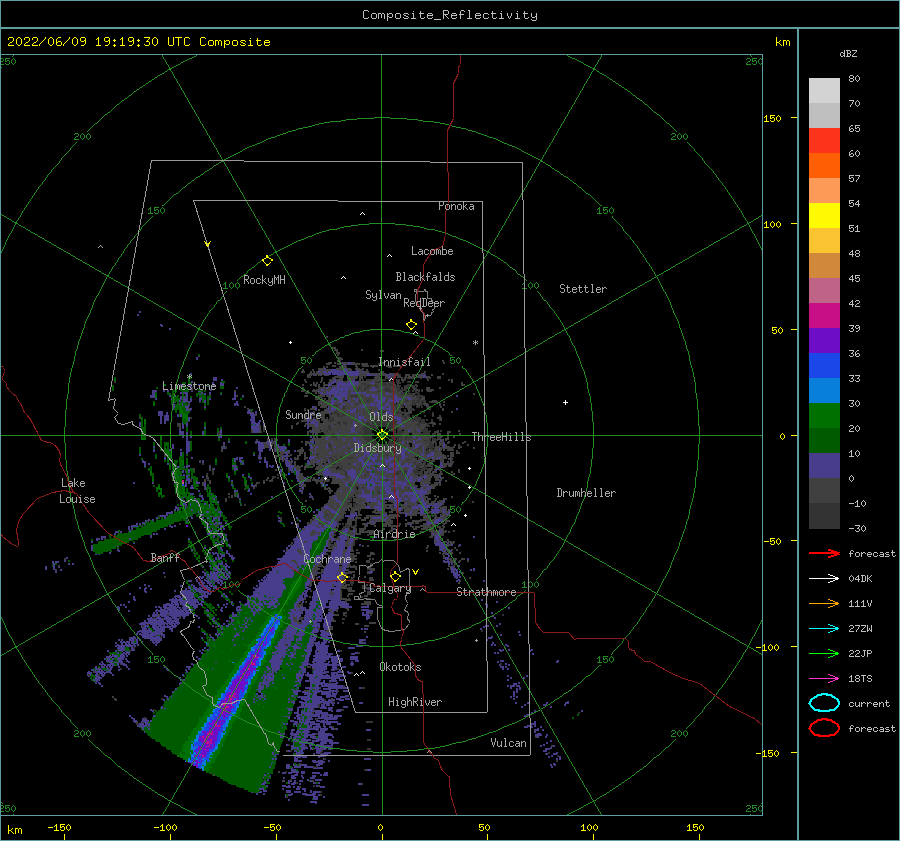The width and height of the screenshot is (900, 841).
Task: Click the Banff town label
Action: tap(165, 557)
